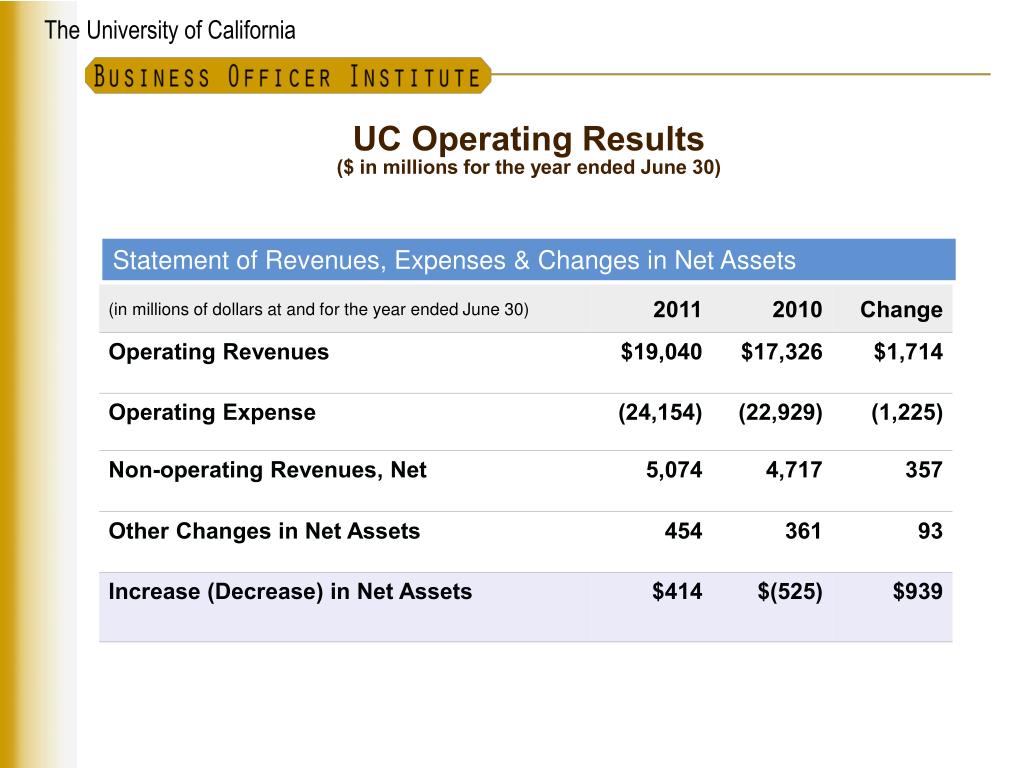The height and width of the screenshot is (768, 1024).
Task: Select the 'UC Operating Results' title
Action: [528, 138]
